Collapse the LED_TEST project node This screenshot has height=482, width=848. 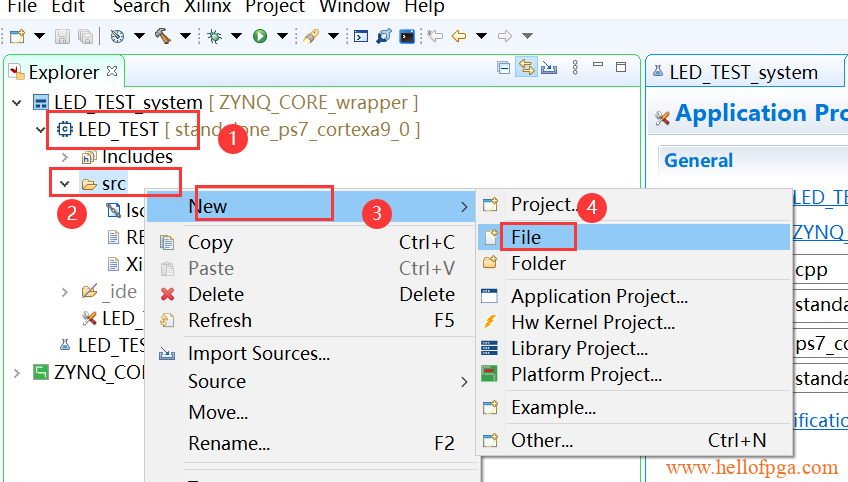[x=41, y=130]
